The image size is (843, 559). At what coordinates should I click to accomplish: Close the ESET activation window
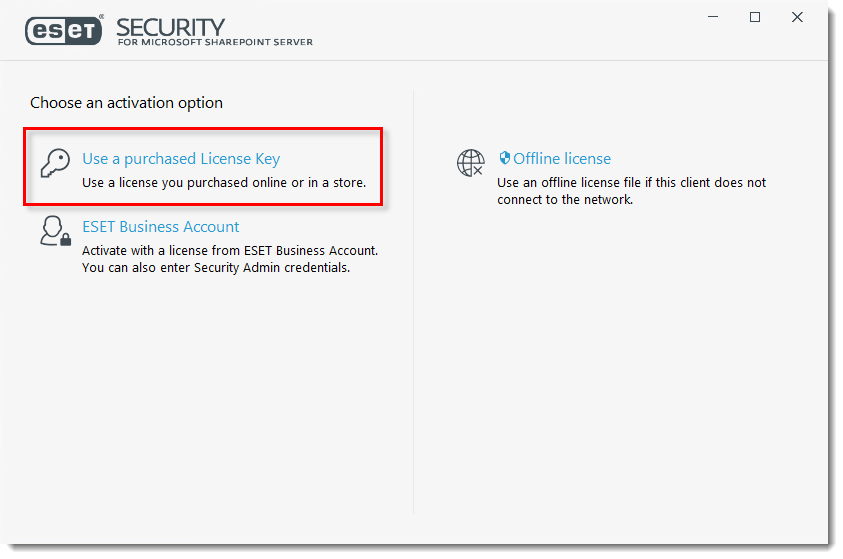click(x=797, y=17)
